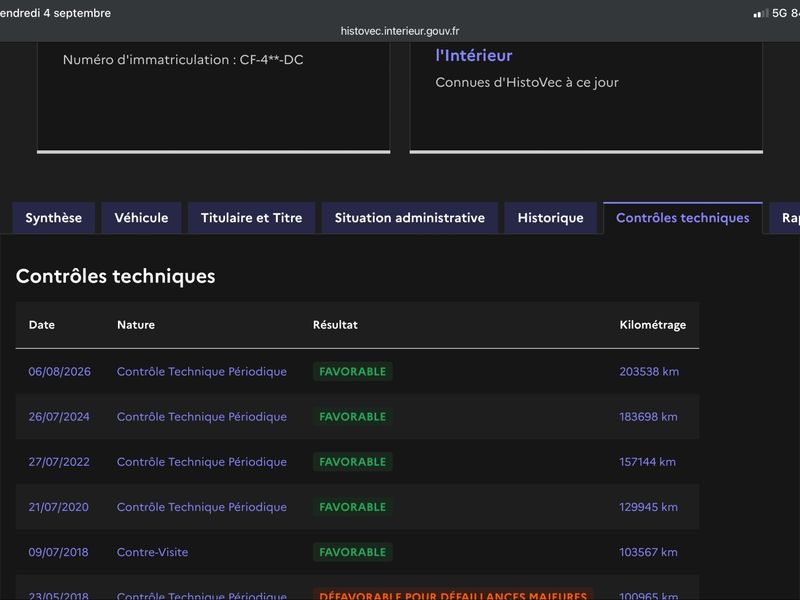The image size is (800, 600).
Task: Open the partially visible Rap tab
Action: click(x=786, y=218)
